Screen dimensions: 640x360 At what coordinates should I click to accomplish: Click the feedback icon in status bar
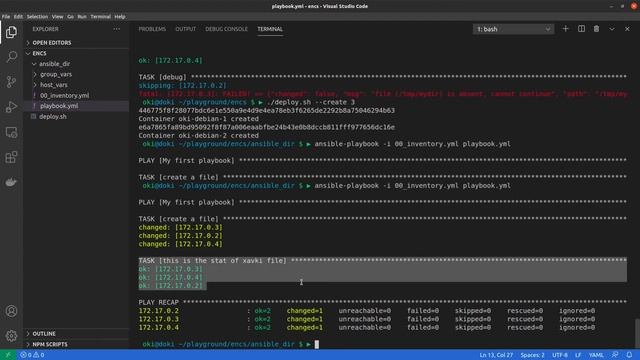click(615, 355)
